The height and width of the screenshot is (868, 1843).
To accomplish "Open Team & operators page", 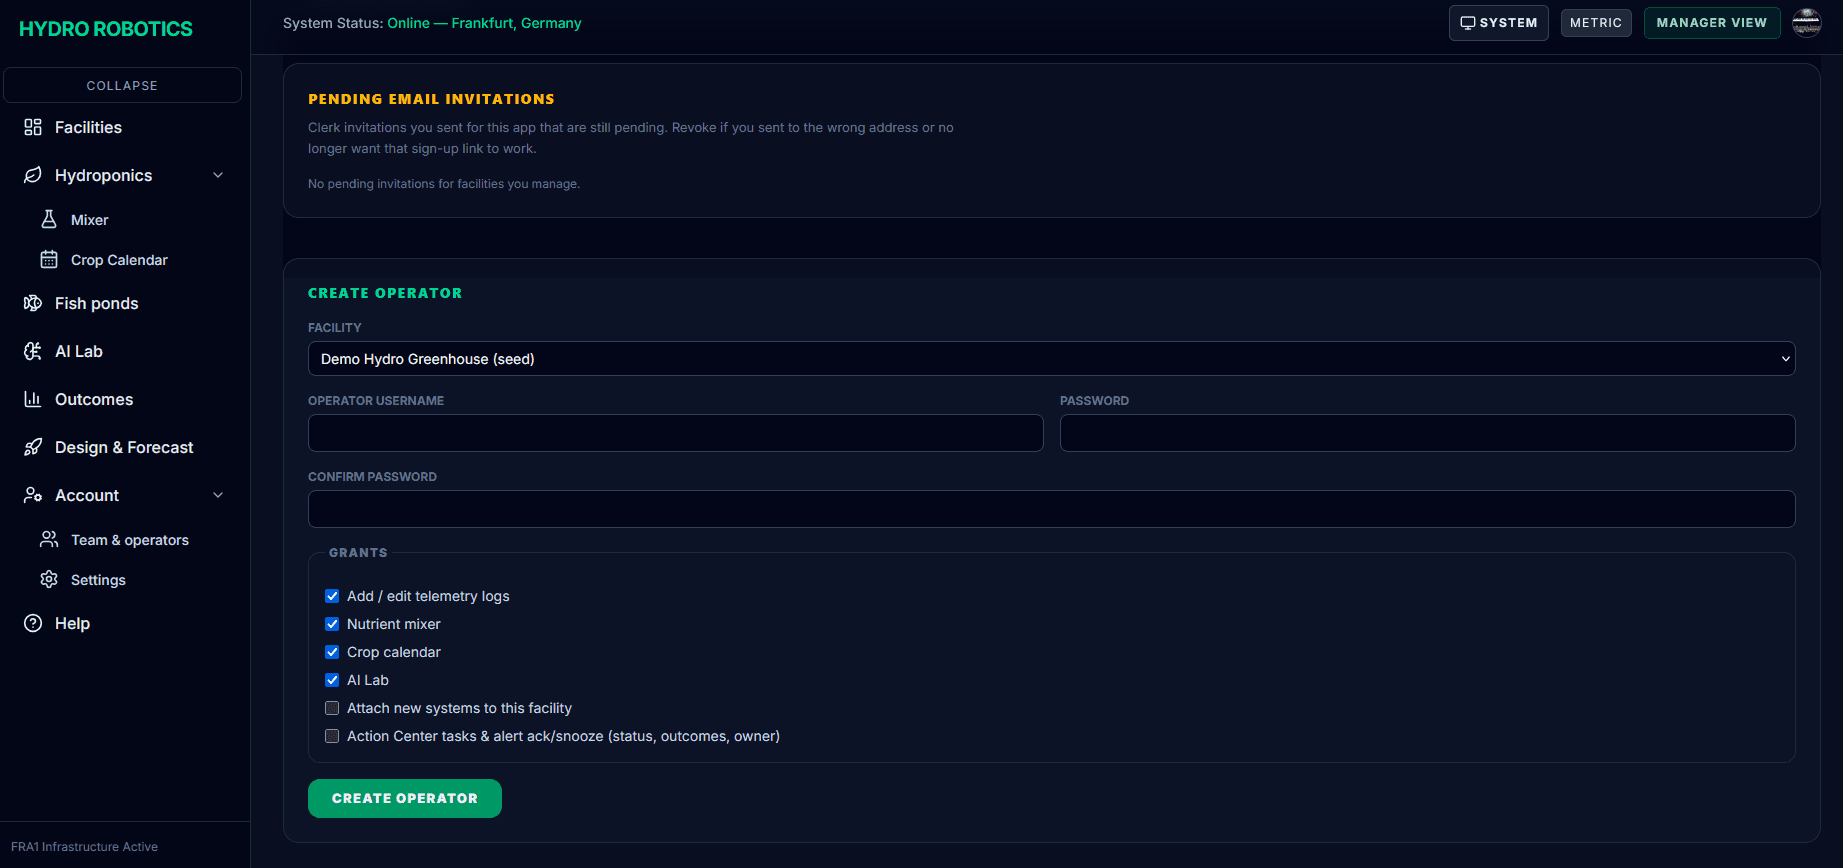I will [x=130, y=540].
